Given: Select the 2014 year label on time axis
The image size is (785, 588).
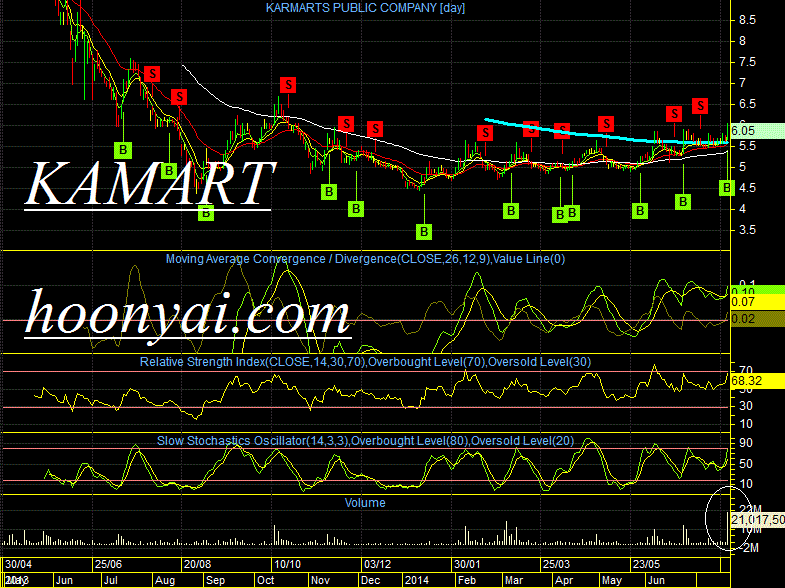Looking at the screenshot, I should (x=417, y=580).
